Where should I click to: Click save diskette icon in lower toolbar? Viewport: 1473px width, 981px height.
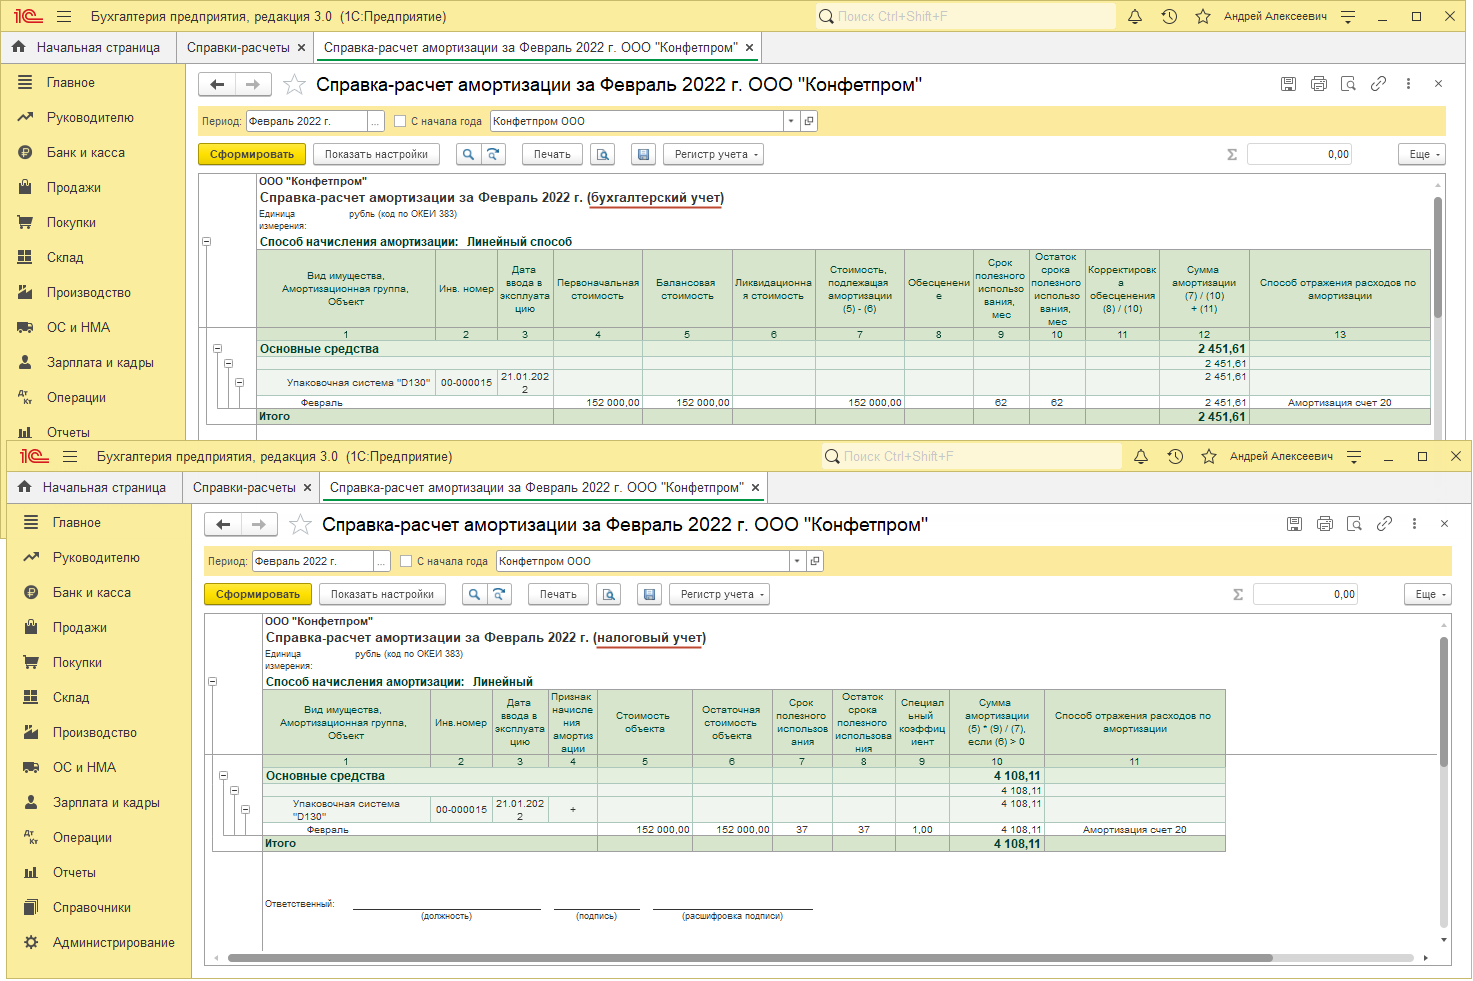pyautogui.click(x=649, y=594)
